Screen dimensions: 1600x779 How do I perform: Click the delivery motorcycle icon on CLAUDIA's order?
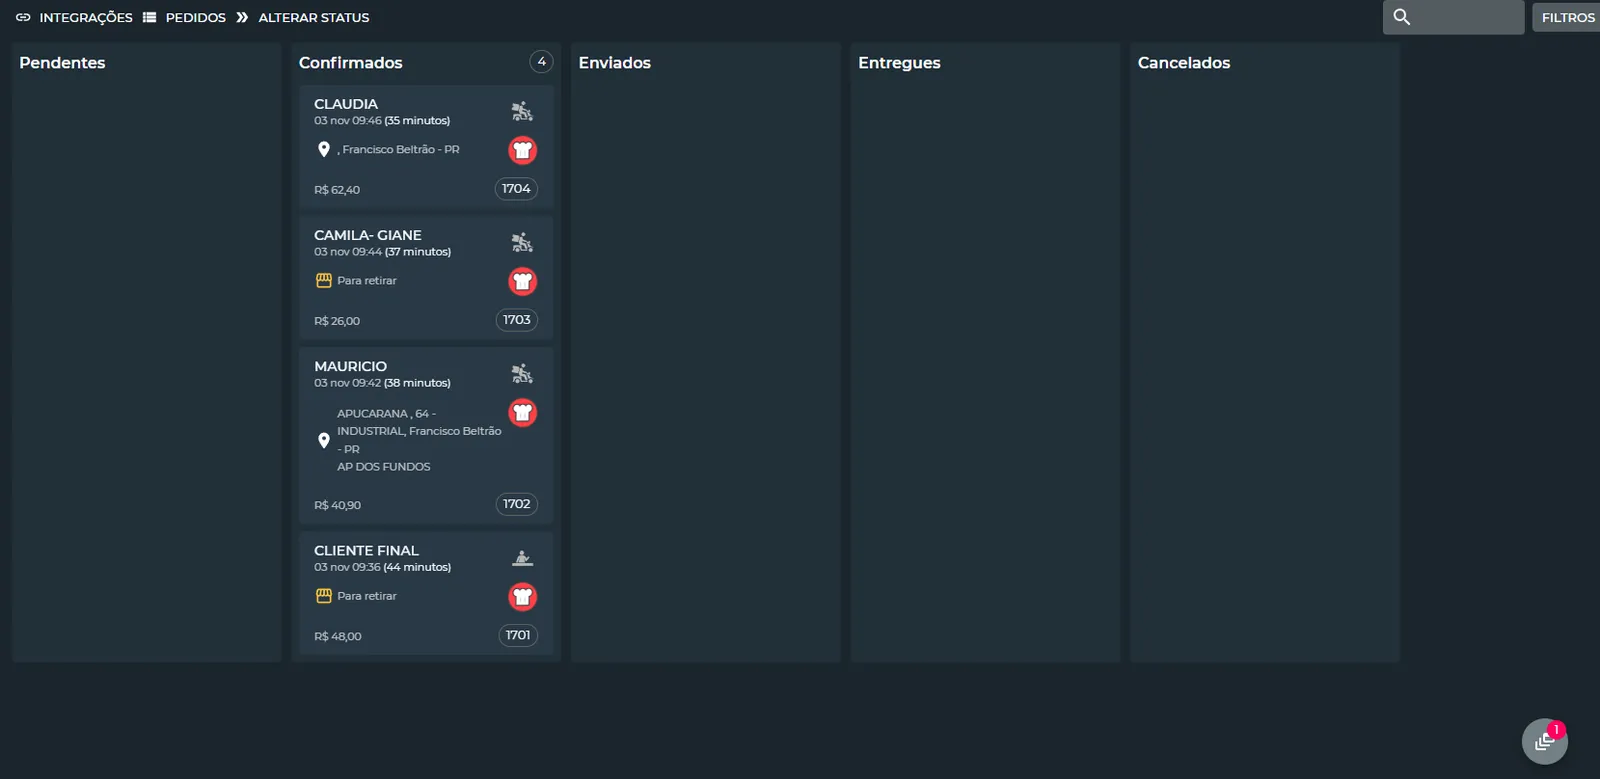click(x=522, y=111)
